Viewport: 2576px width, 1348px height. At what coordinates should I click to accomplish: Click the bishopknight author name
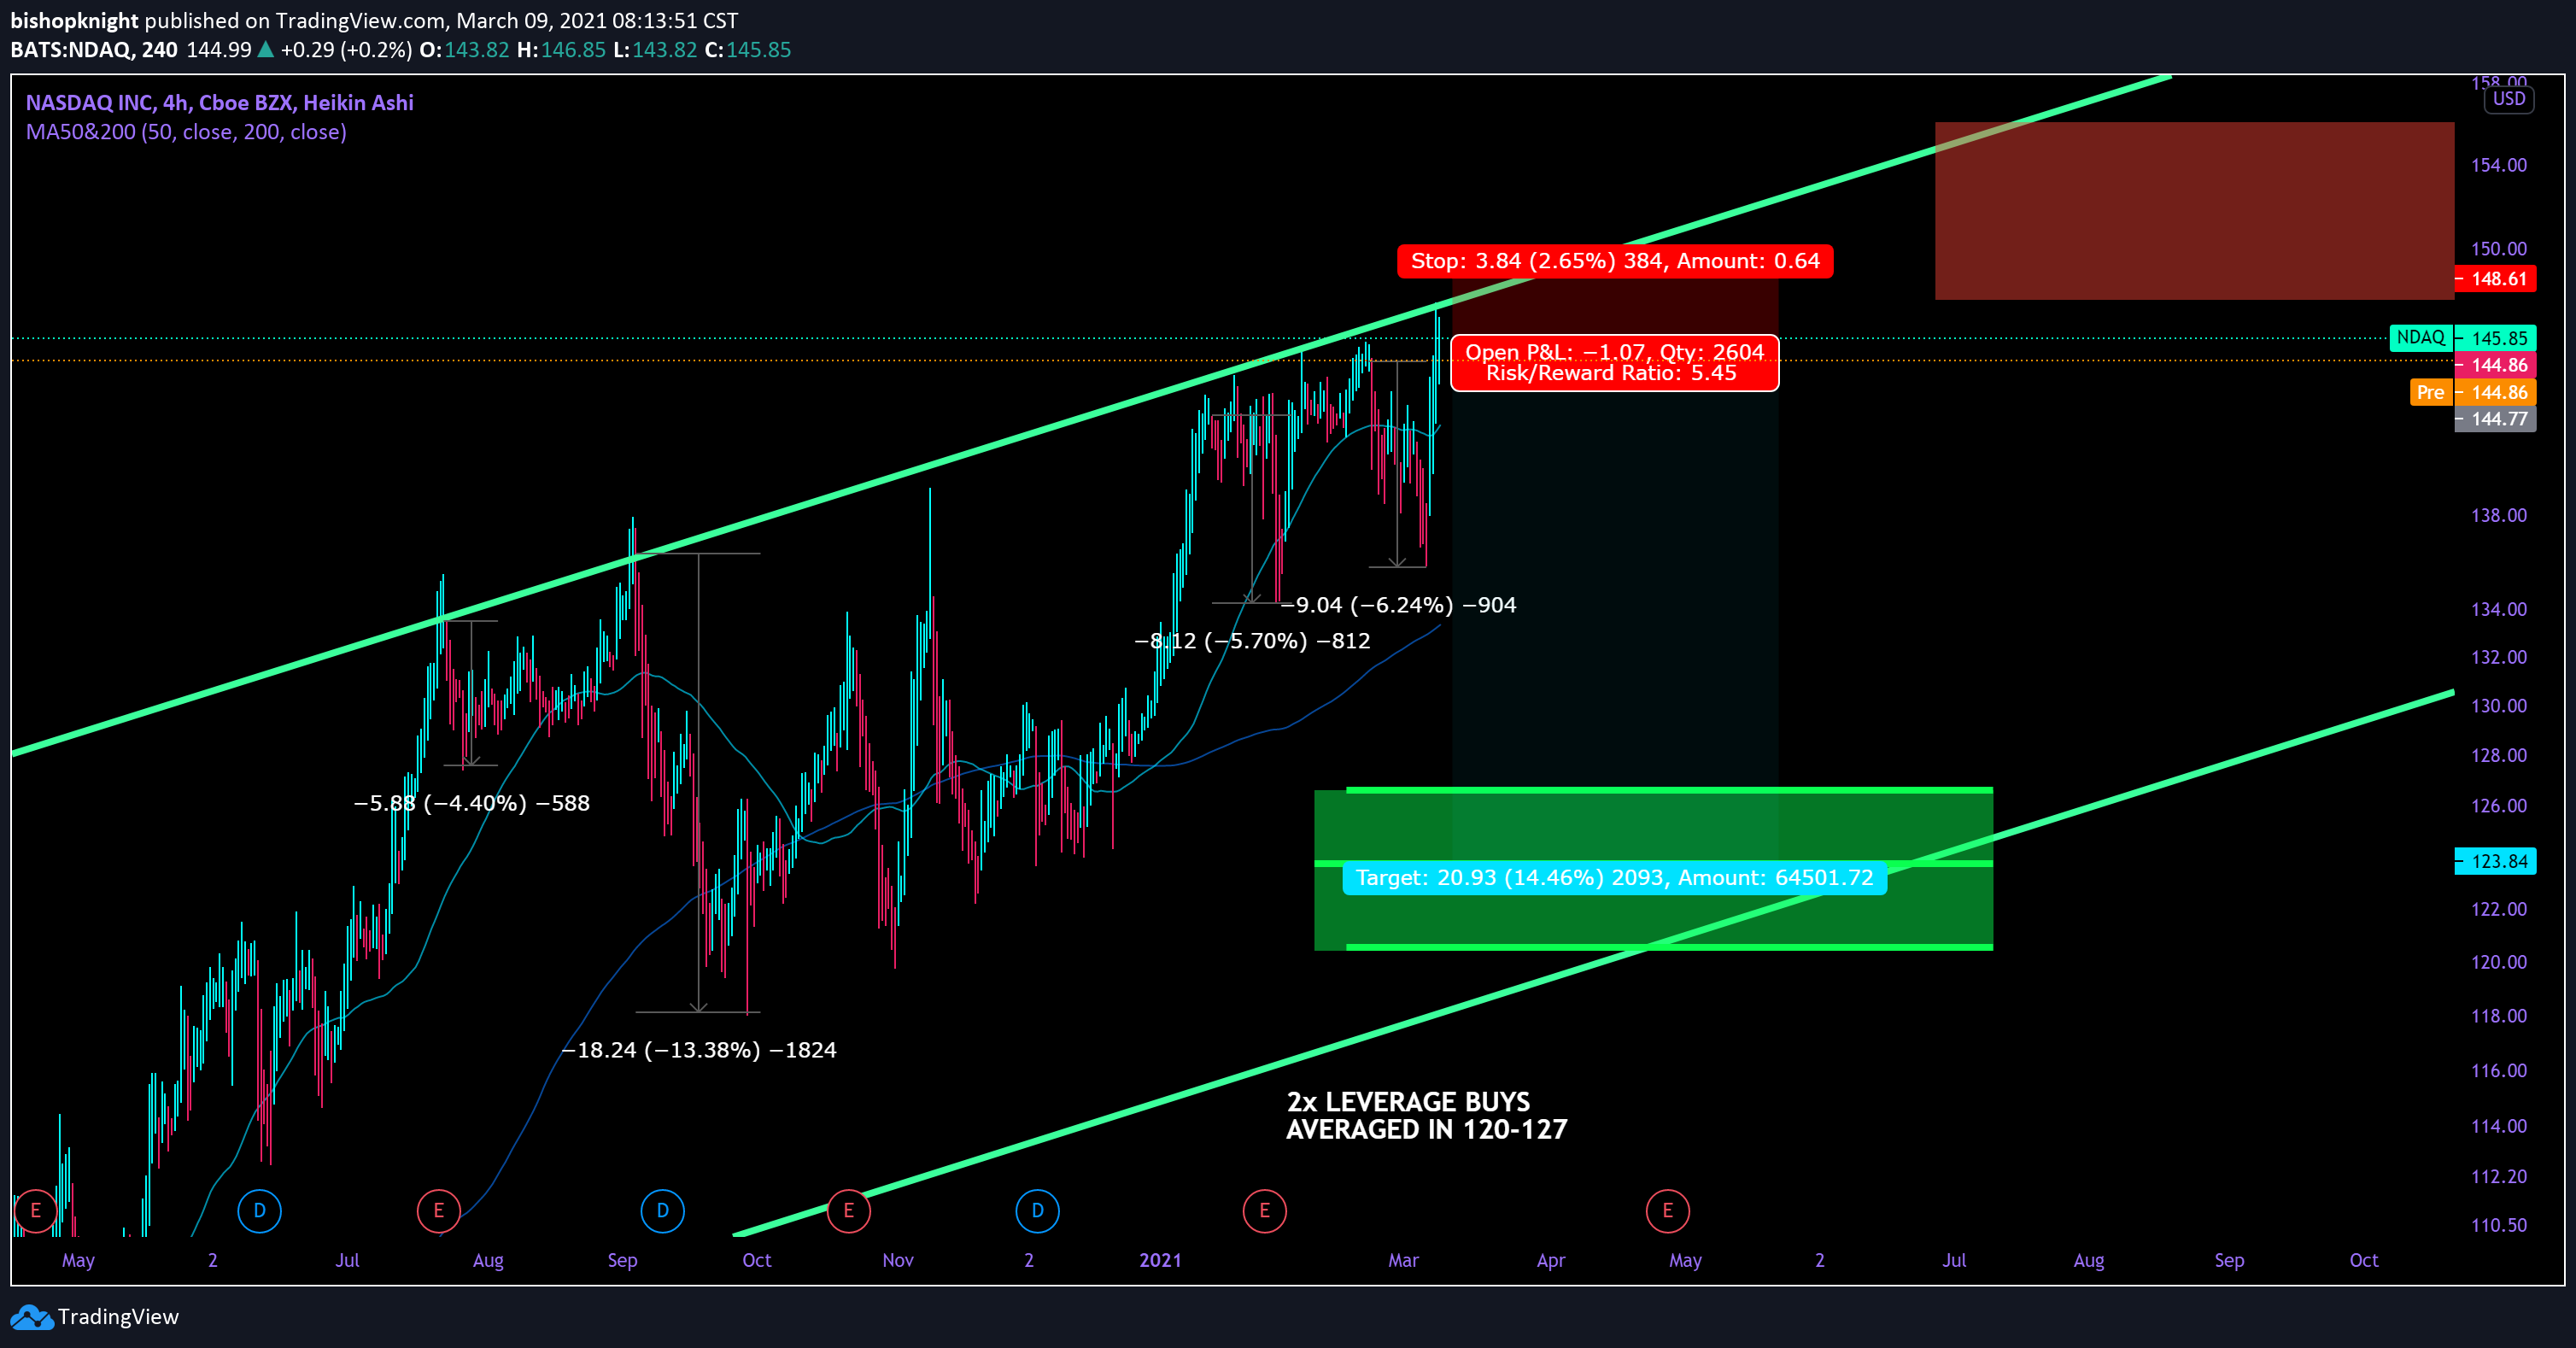[x=74, y=21]
